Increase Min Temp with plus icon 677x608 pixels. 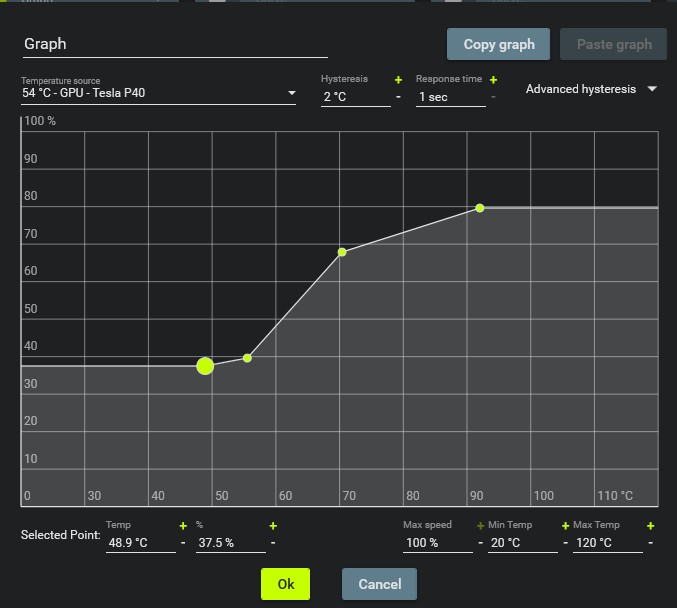click(x=565, y=526)
